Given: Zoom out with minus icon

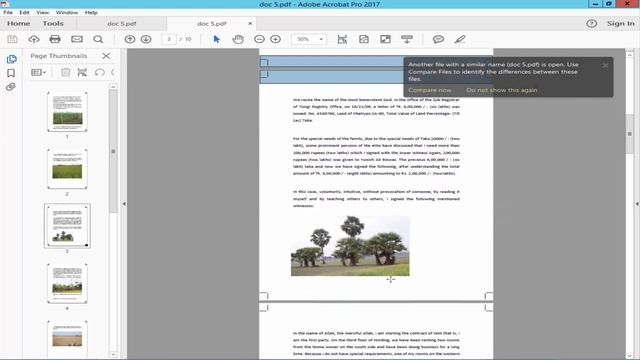Looking at the screenshot, I should click(x=259, y=39).
